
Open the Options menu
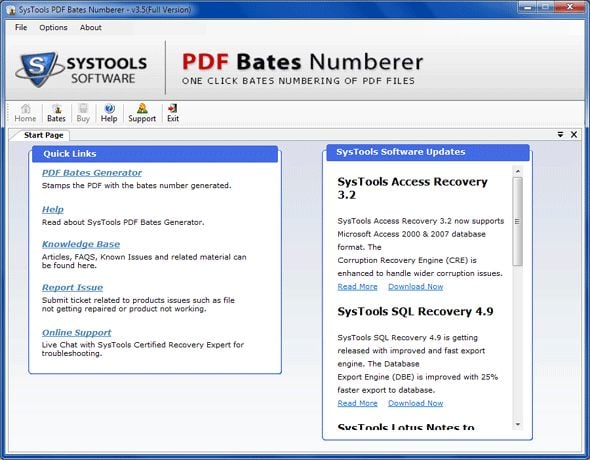coord(53,27)
